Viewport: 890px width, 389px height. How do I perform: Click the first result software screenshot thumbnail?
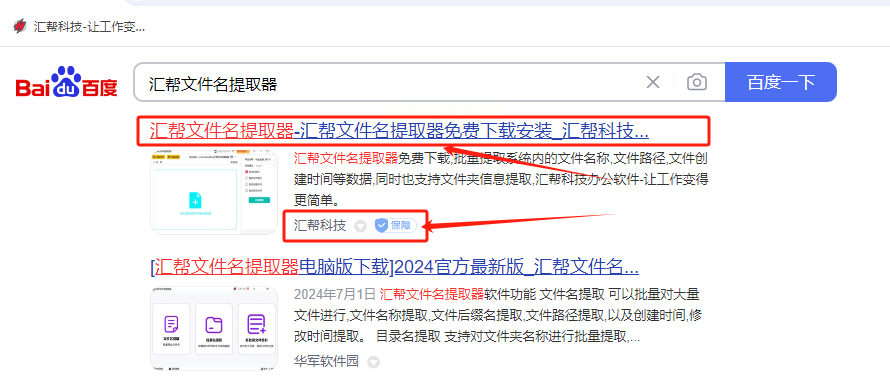point(214,192)
